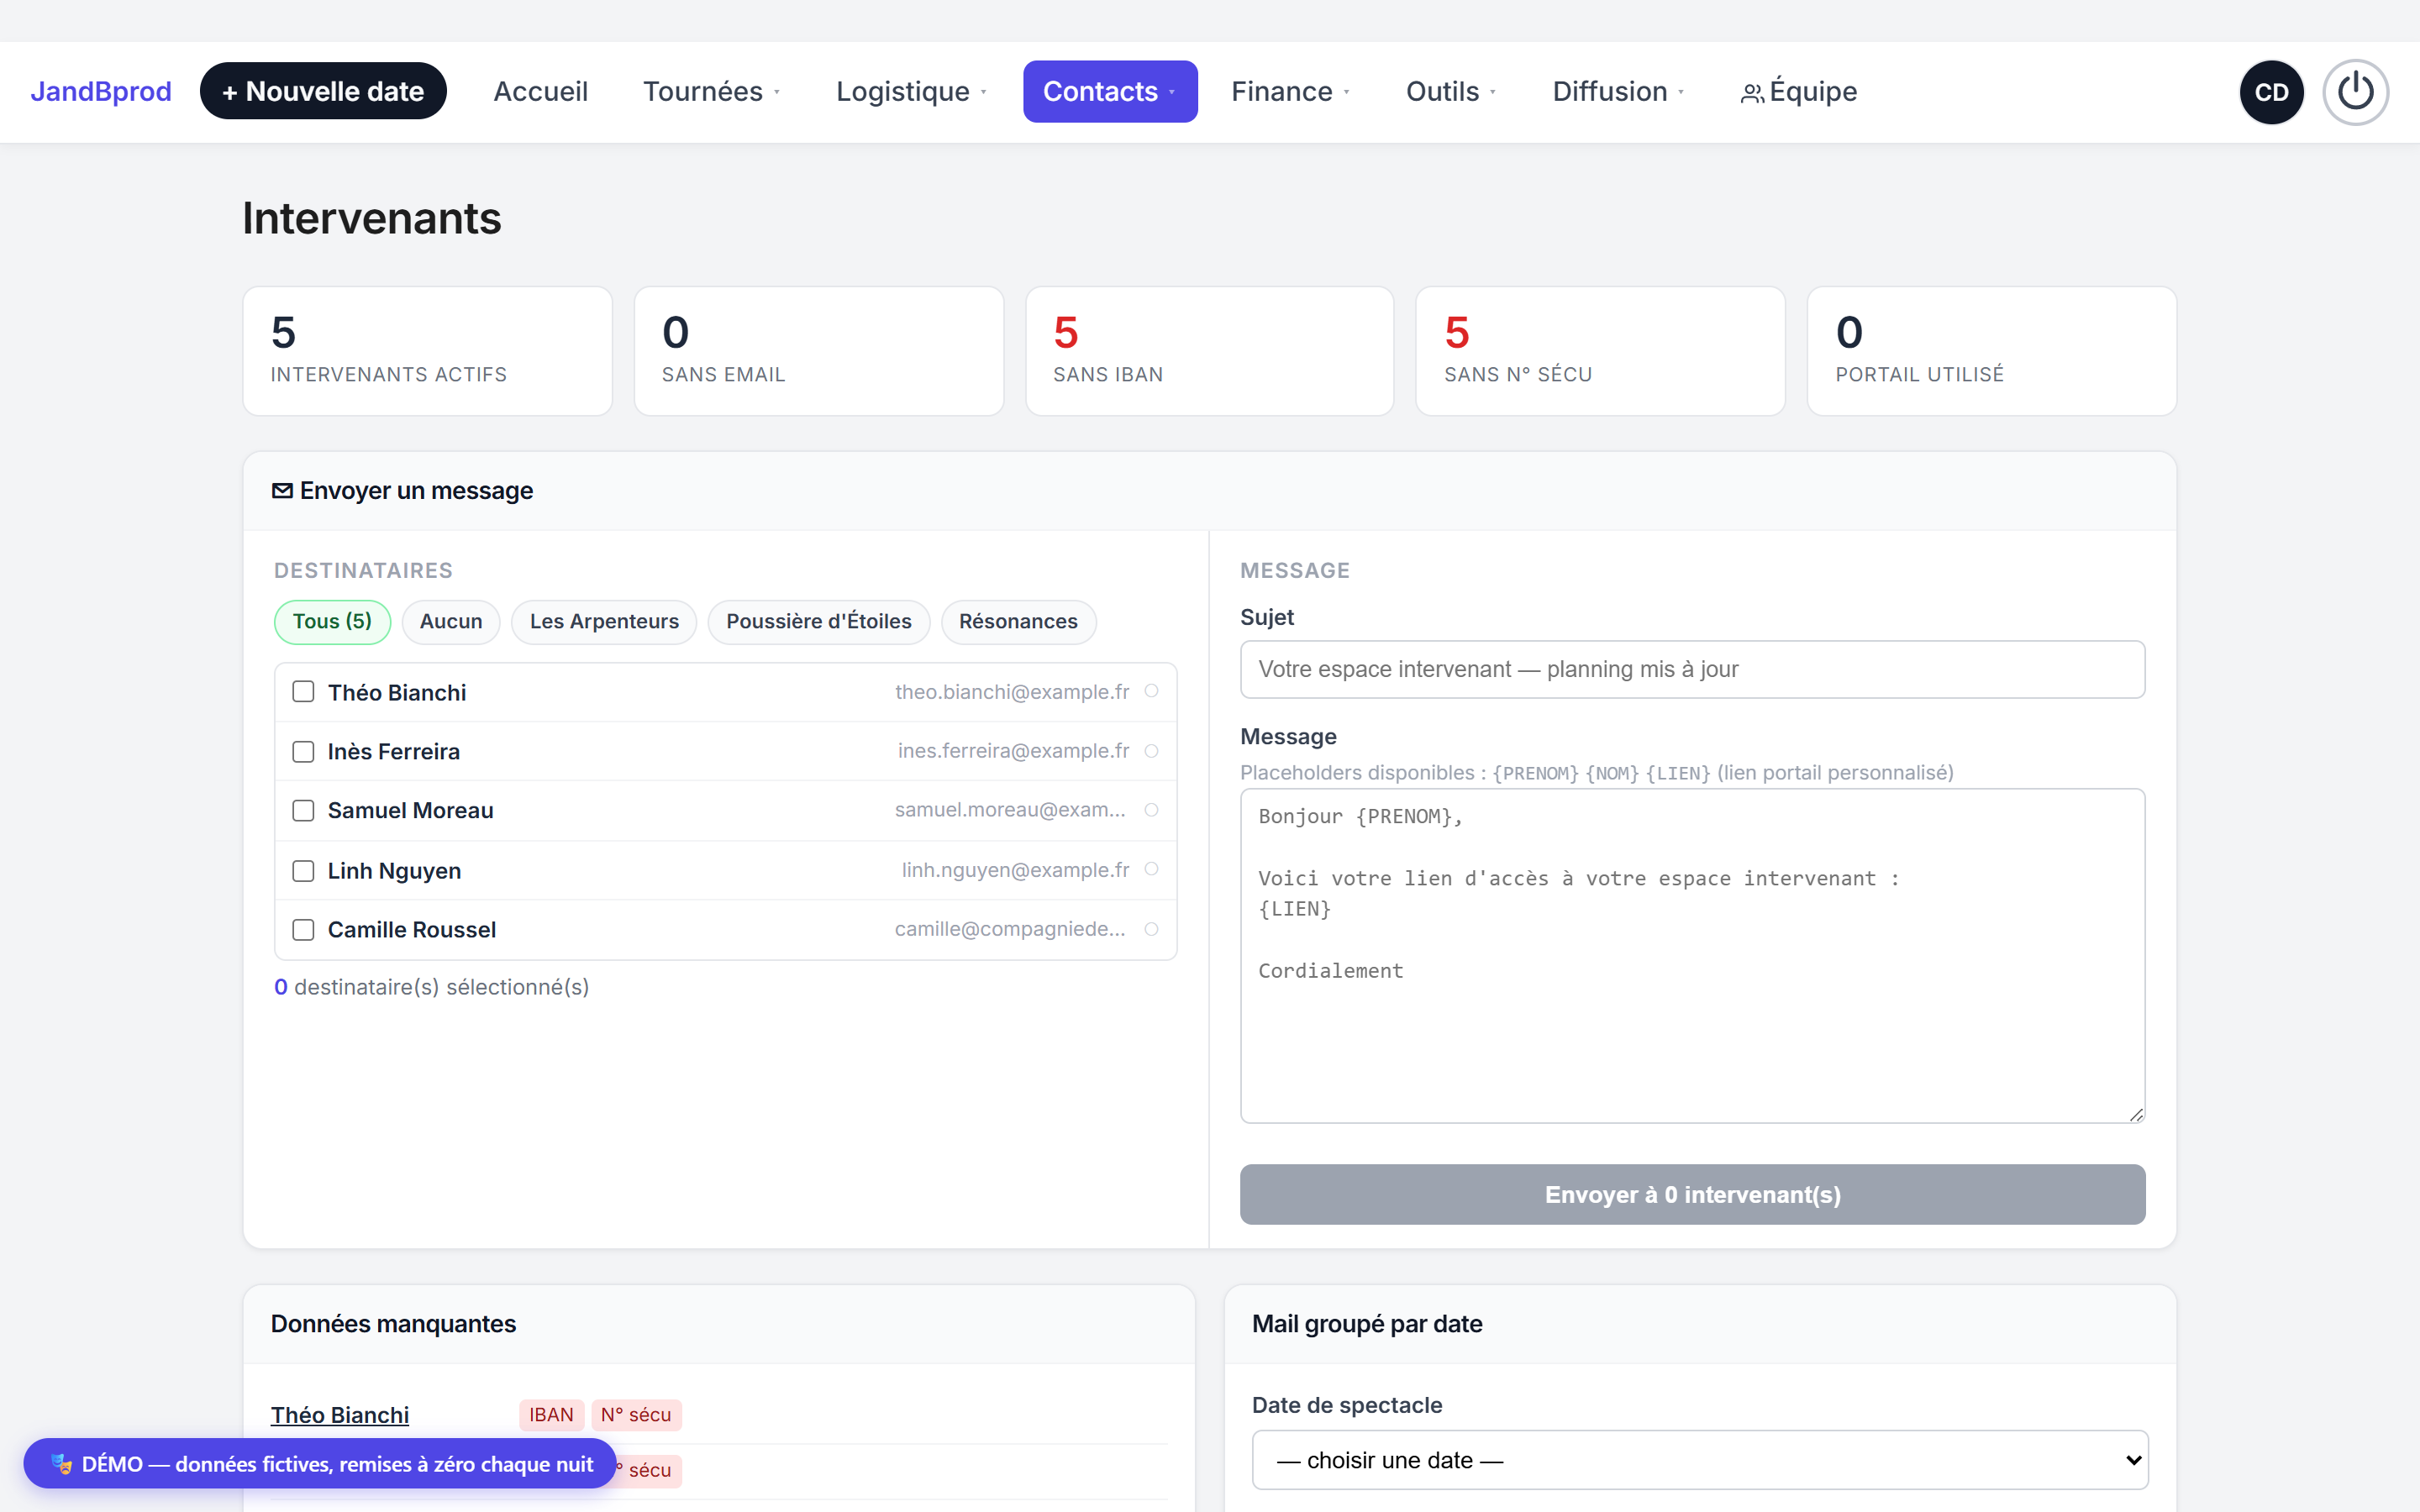Check the Camille Roussel recipient checkbox
The height and width of the screenshot is (1512, 2420).
coord(303,929)
